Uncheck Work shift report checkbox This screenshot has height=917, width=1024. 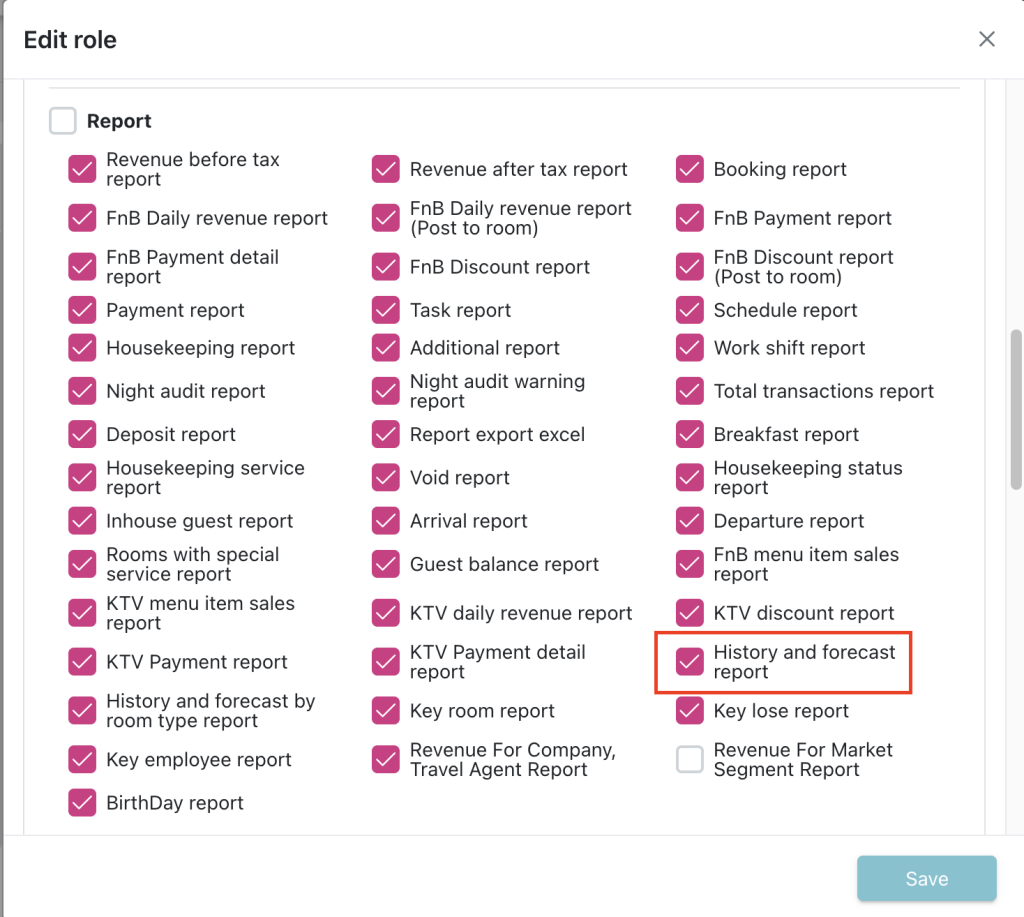pyautogui.click(x=690, y=348)
